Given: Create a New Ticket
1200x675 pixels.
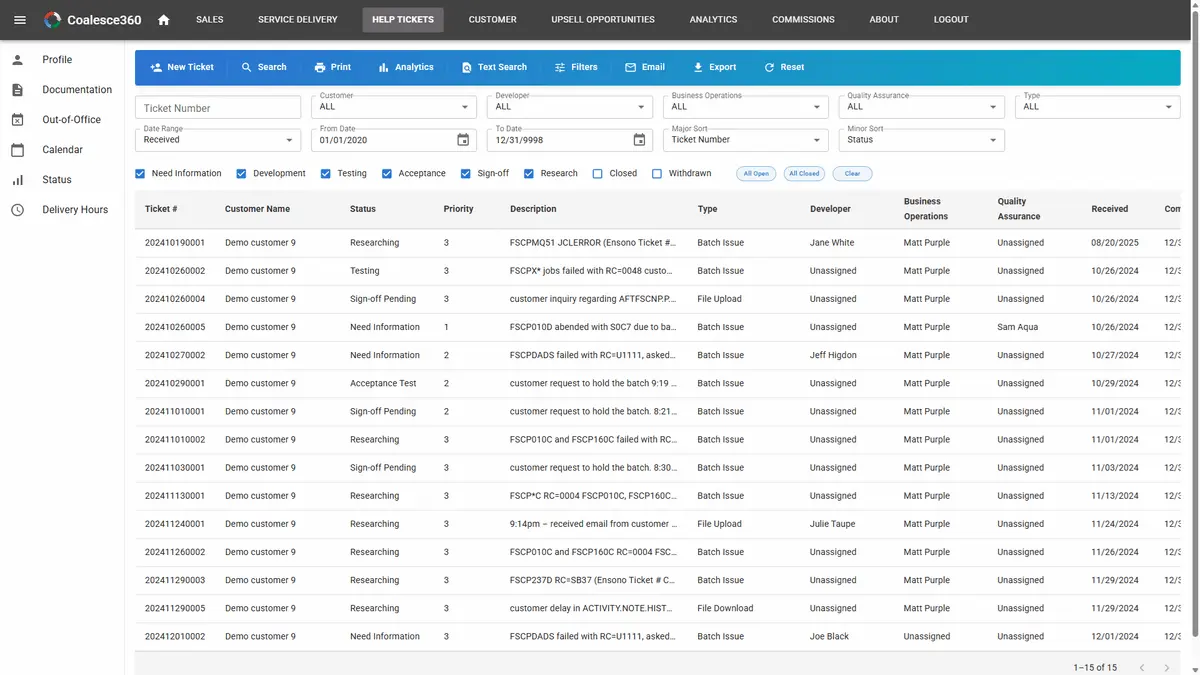Looking at the screenshot, I should tap(182, 67).
